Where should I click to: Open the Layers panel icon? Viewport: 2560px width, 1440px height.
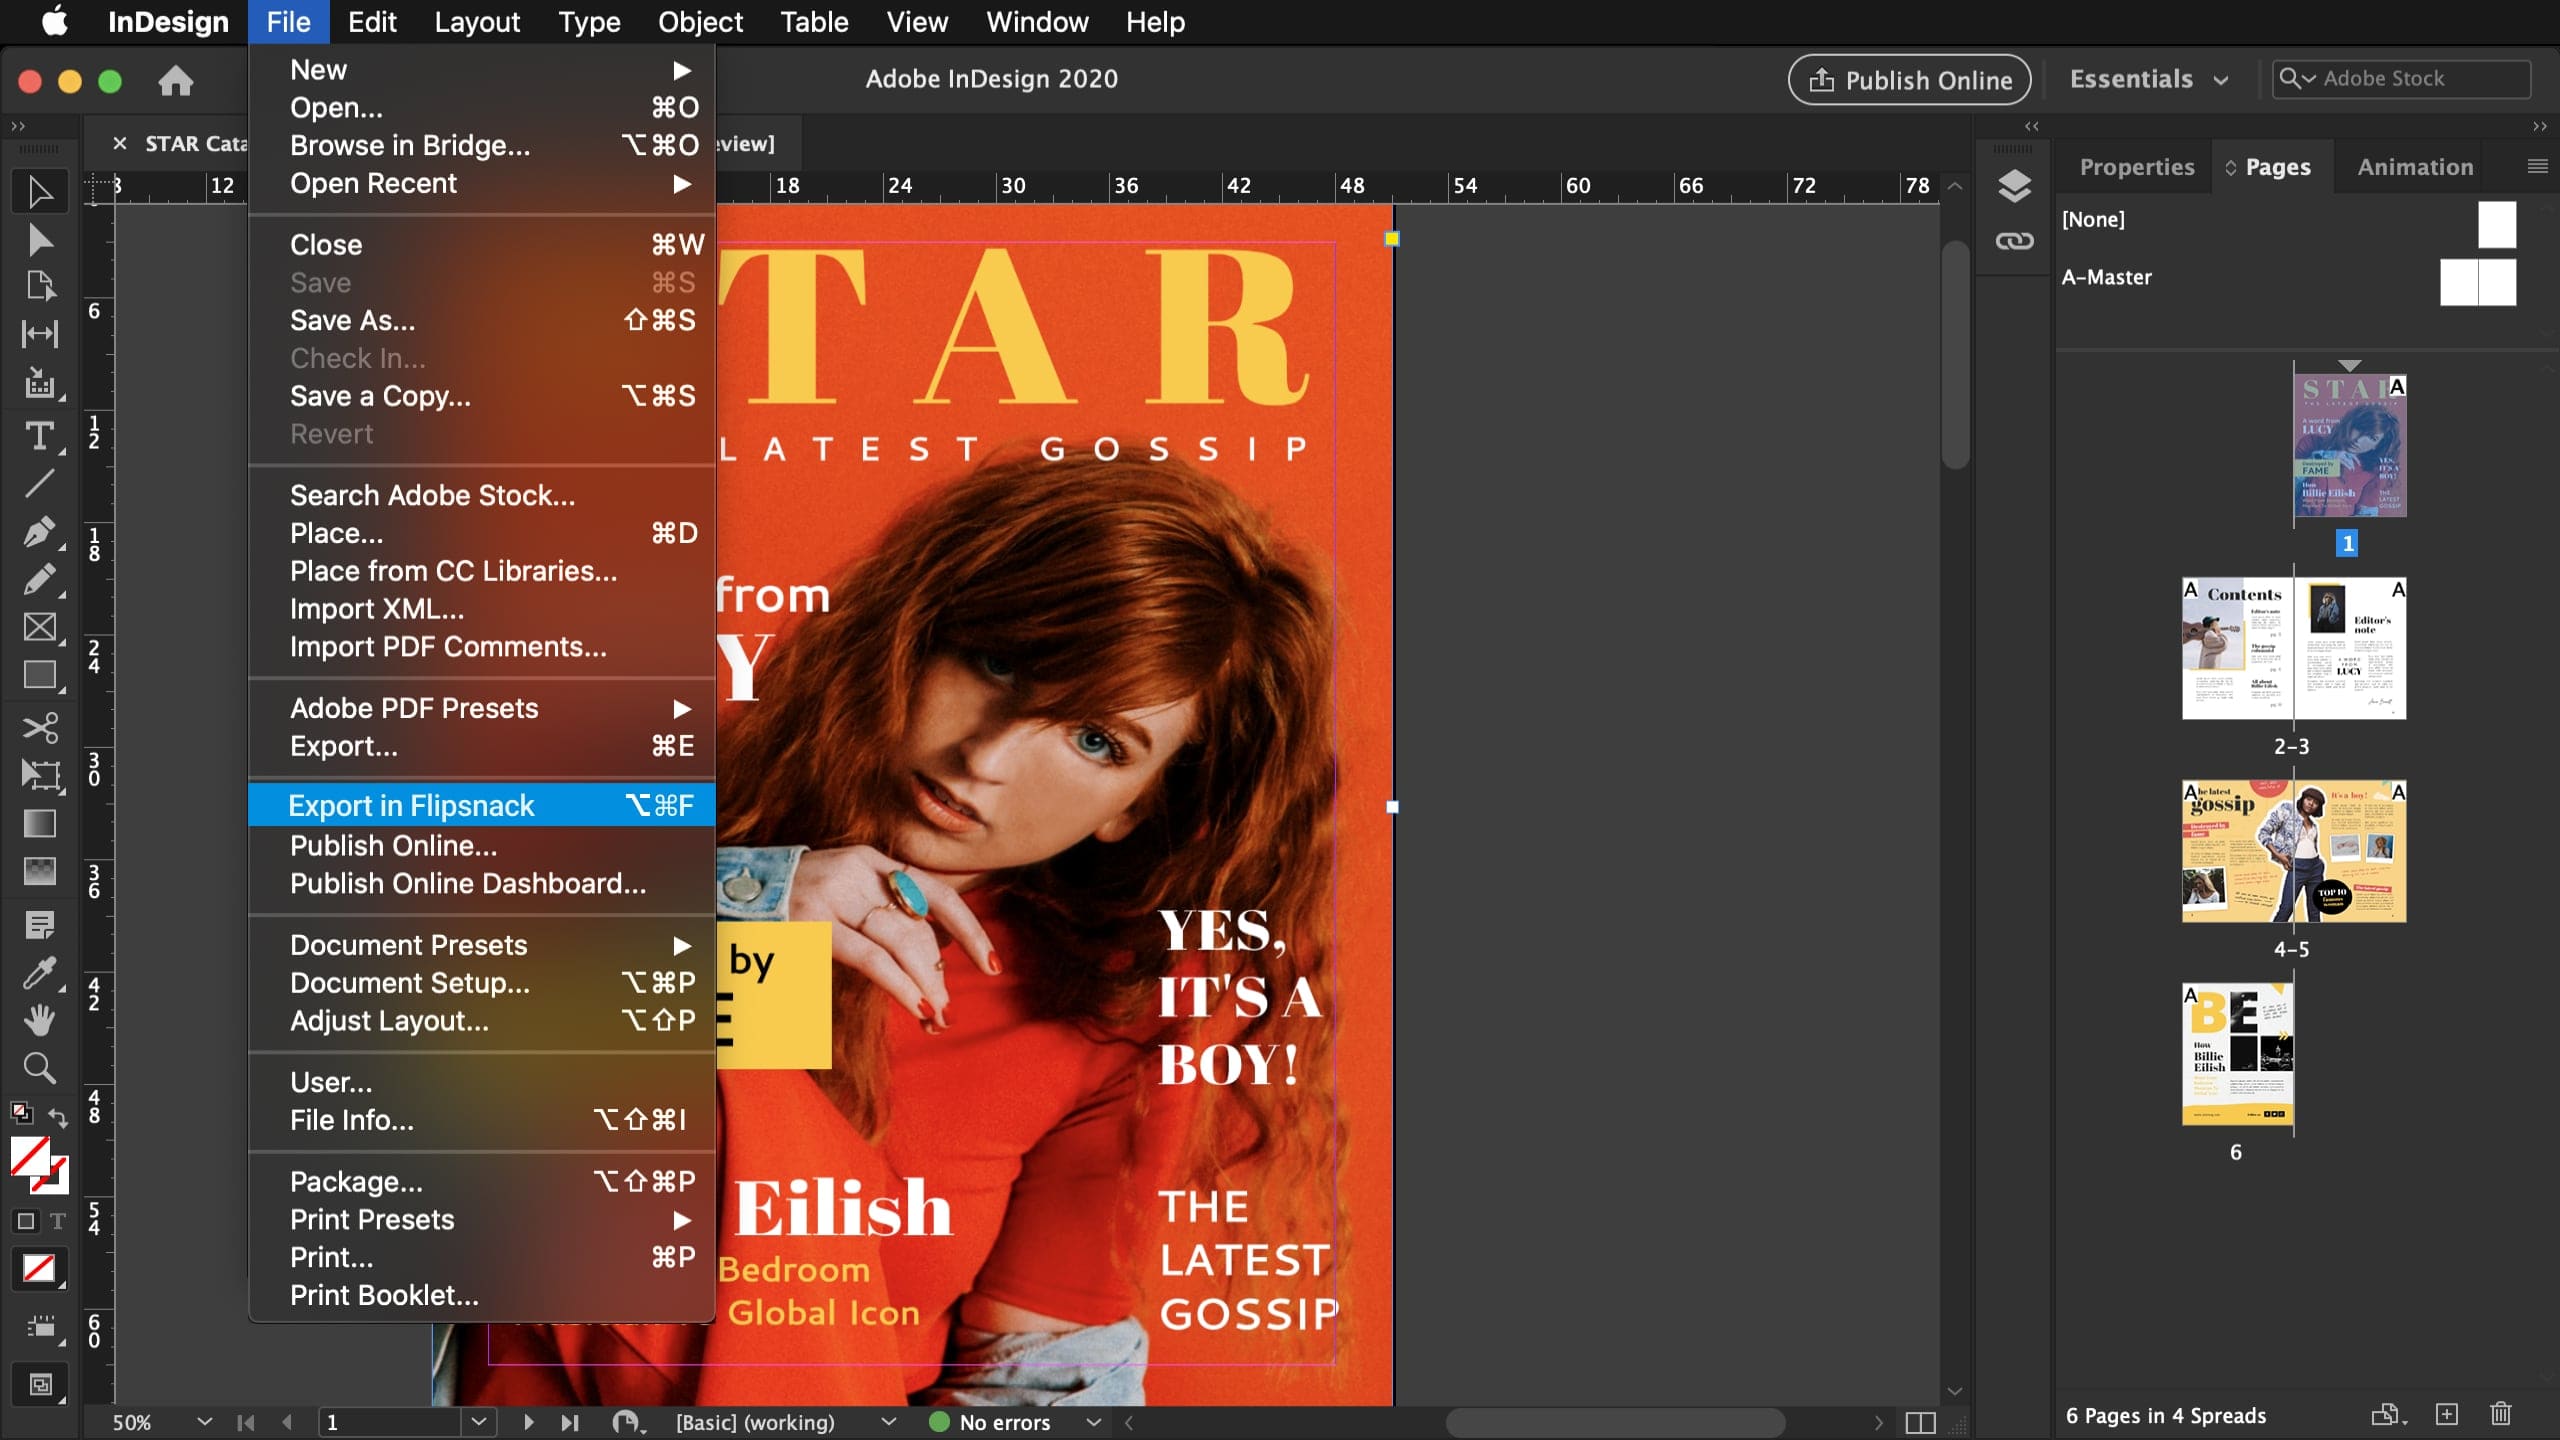click(2014, 186)
